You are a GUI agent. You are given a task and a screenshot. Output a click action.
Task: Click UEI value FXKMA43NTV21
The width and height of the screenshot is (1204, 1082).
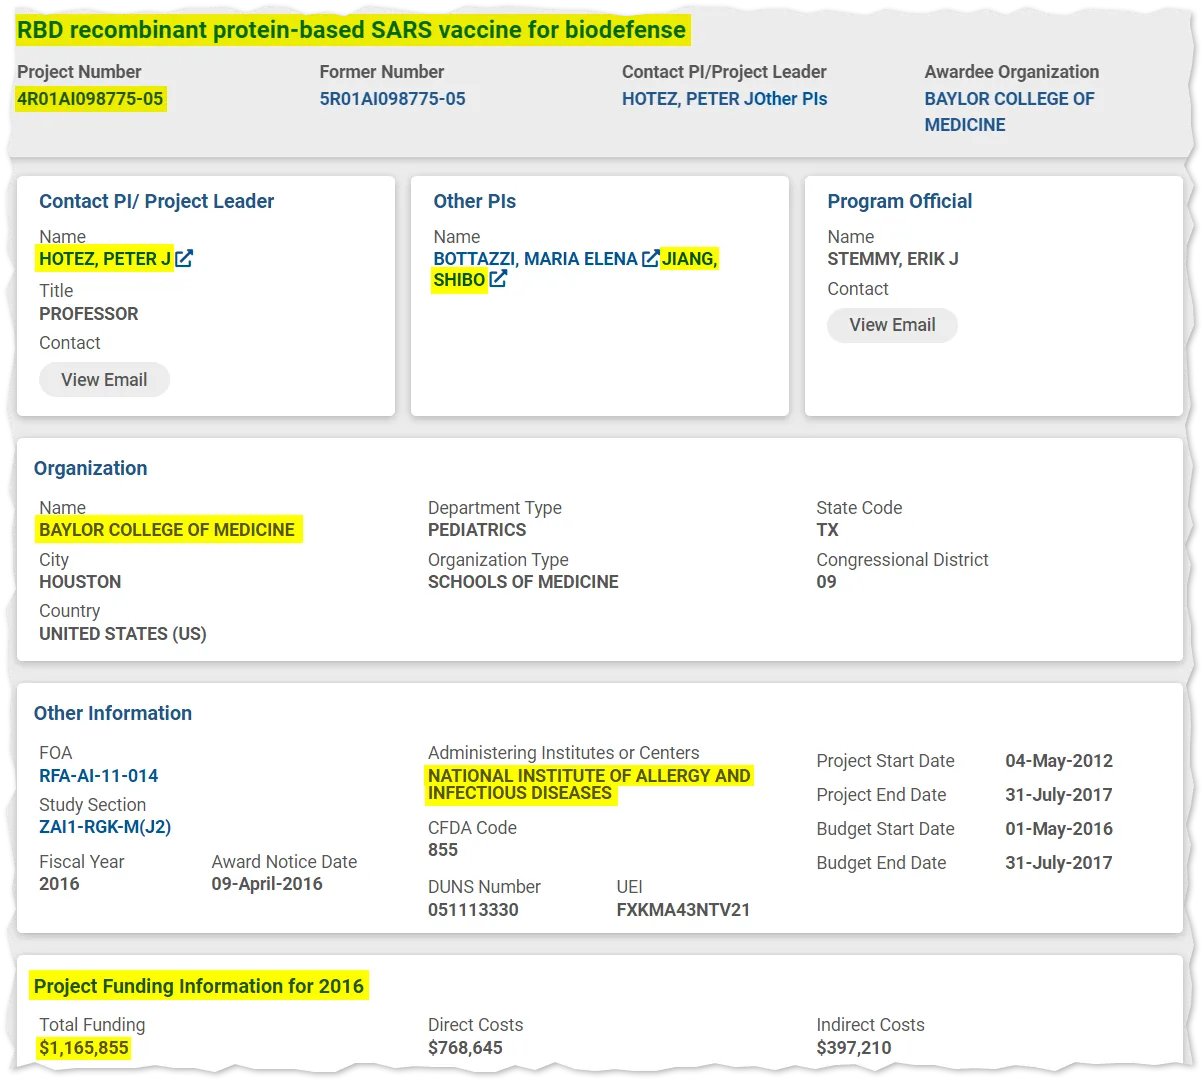click(683, 910)
